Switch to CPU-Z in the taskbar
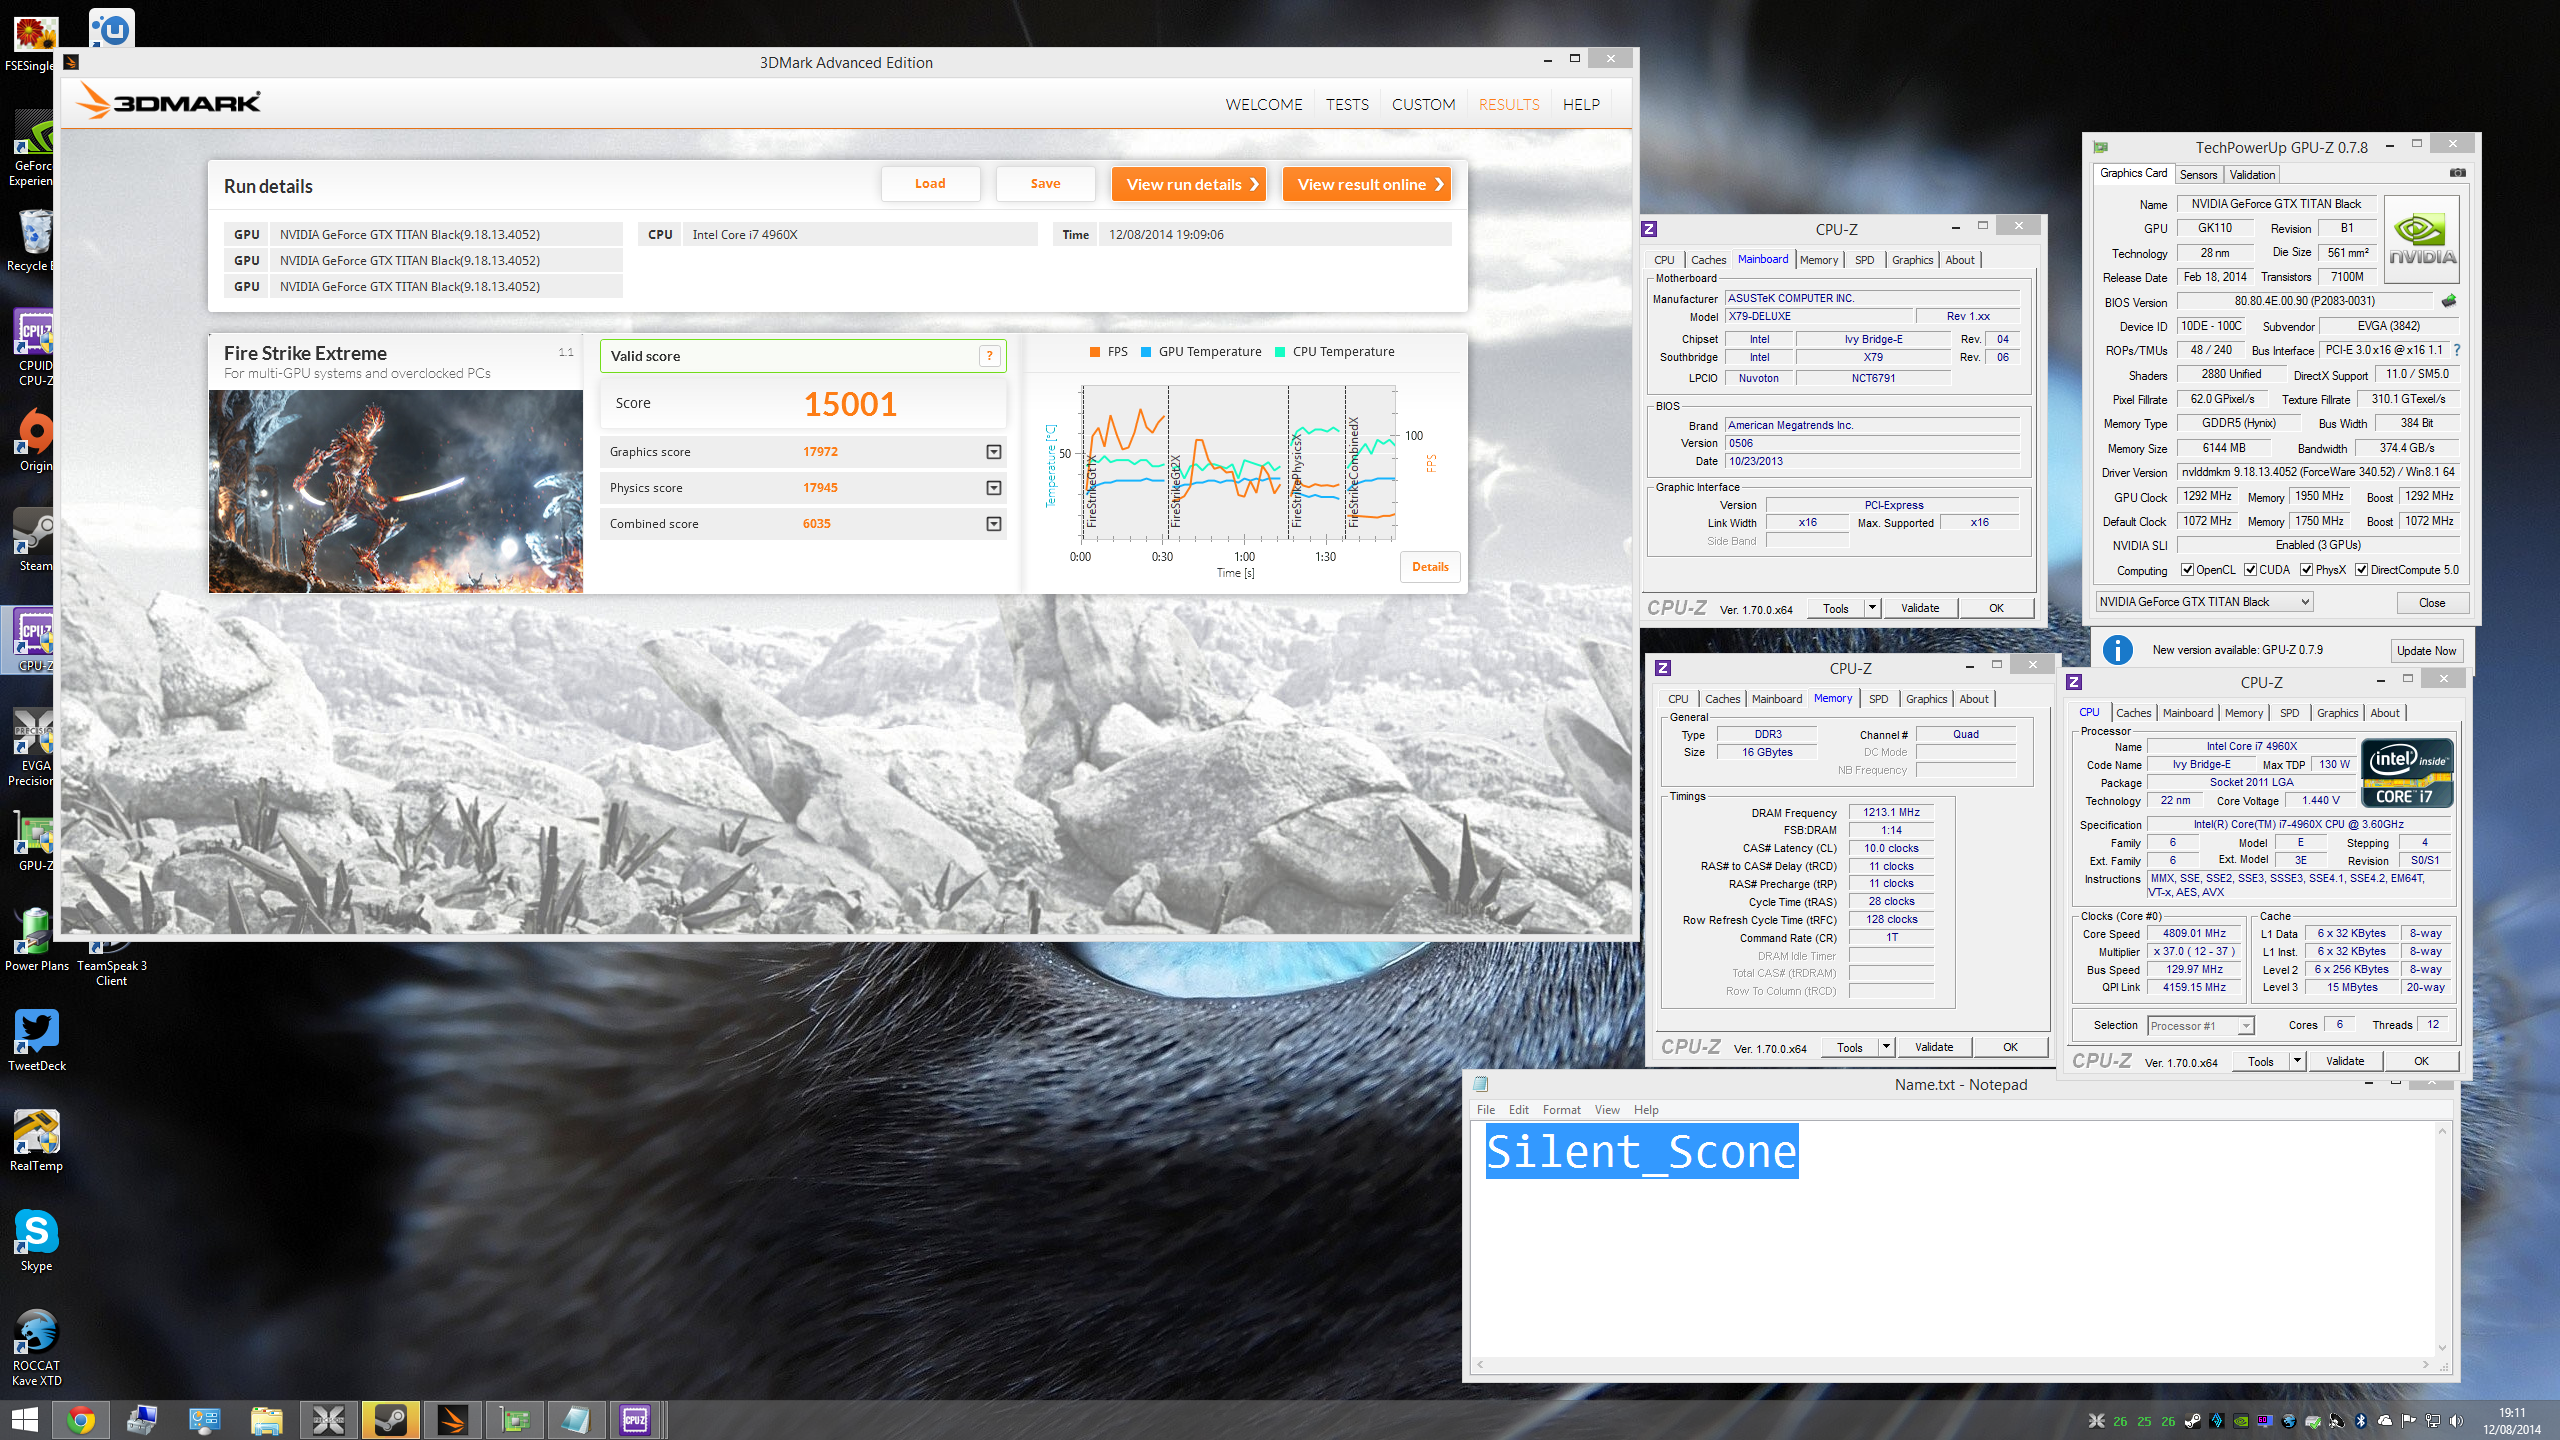Viewport: 2560px width, 1440px height. point(636,1420)
